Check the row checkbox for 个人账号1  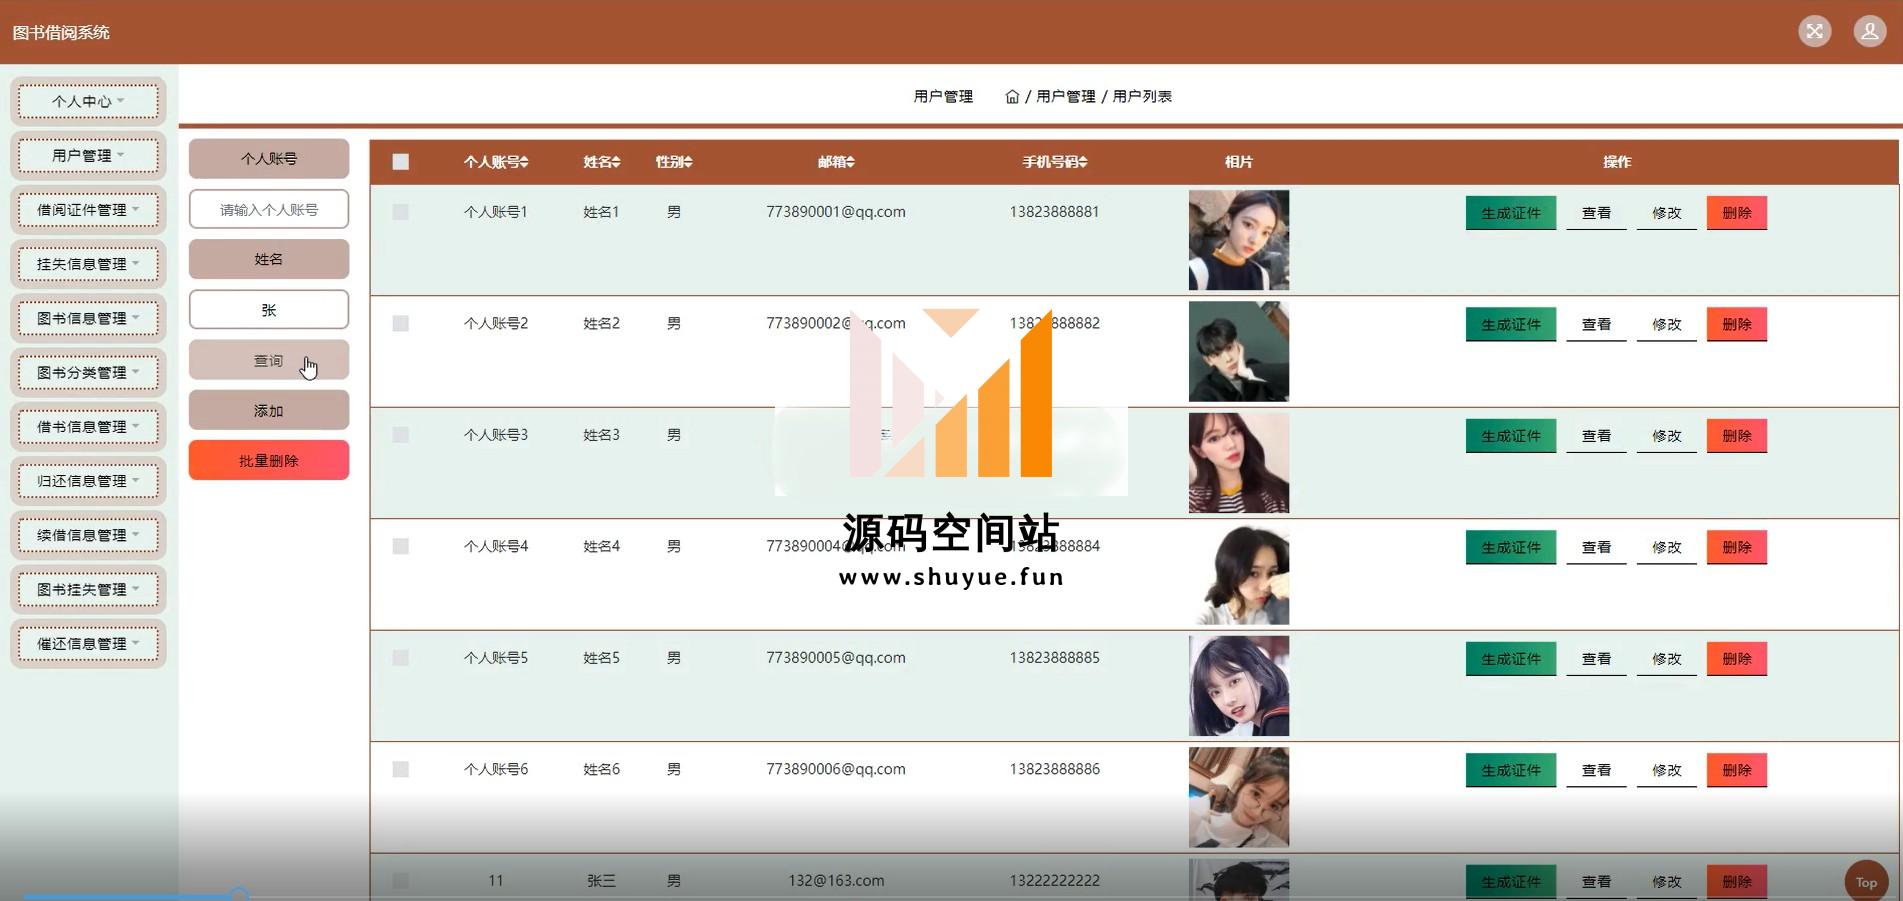(x=401, y=212)
